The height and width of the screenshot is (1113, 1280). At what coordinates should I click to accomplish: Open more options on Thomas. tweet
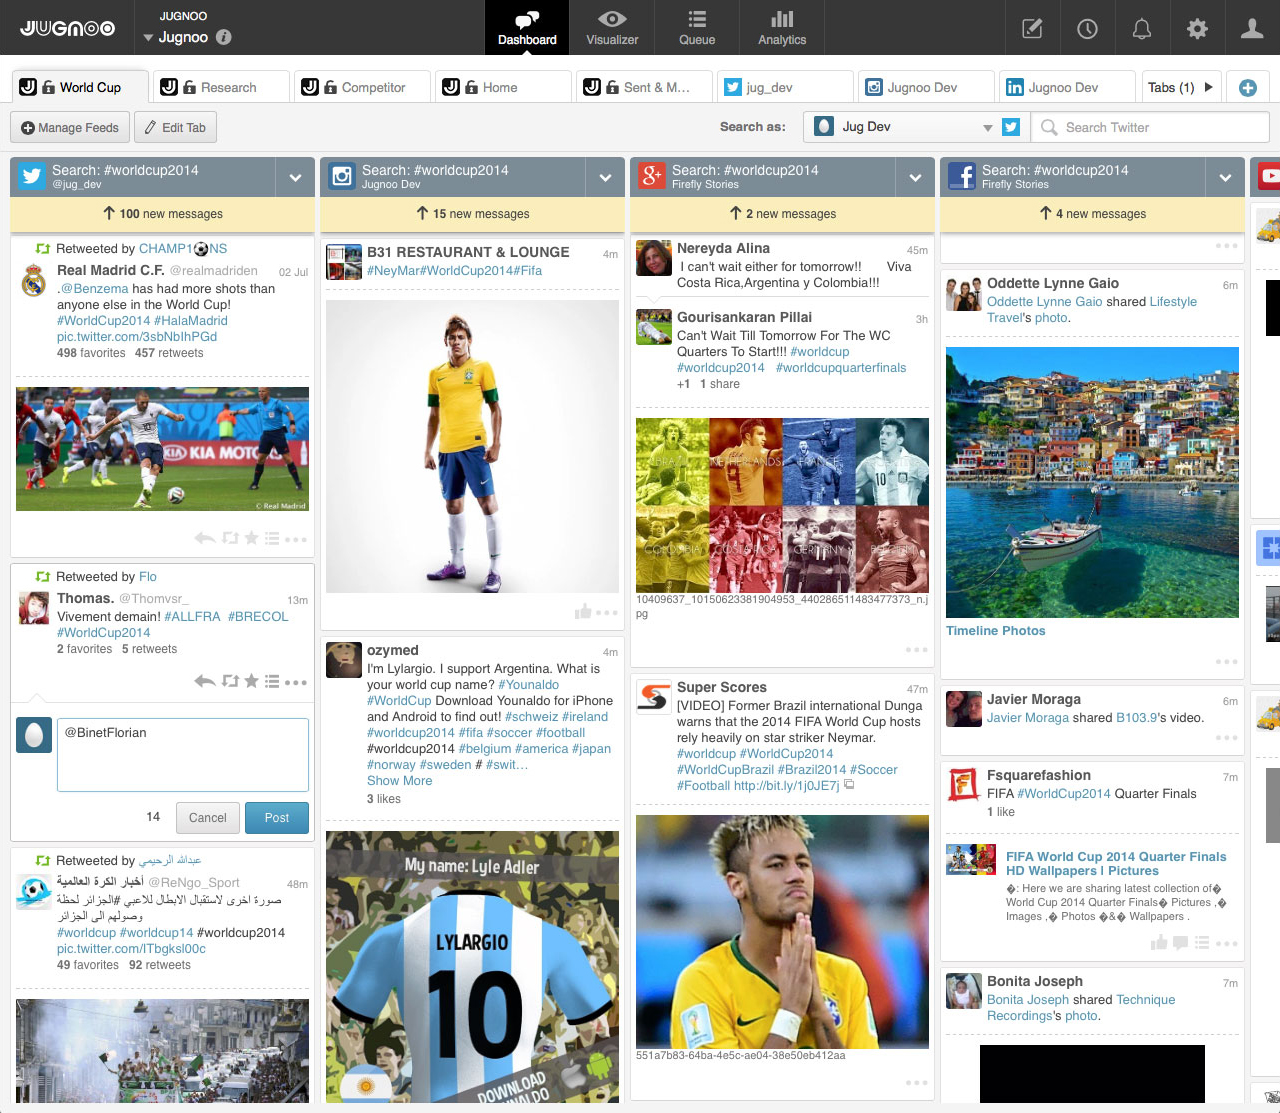point(295,682)
